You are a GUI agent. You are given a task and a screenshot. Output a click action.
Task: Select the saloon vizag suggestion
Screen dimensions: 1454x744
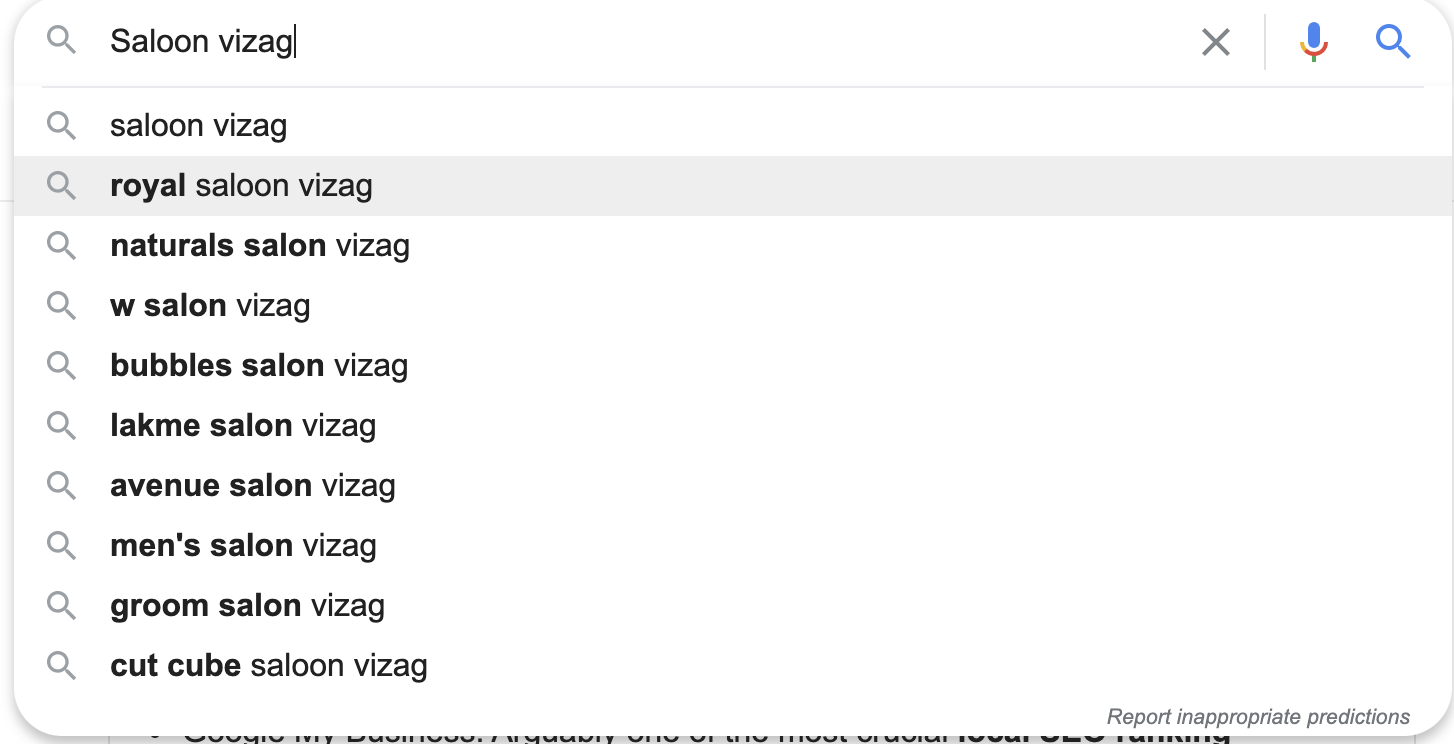[x=733, y=126]
